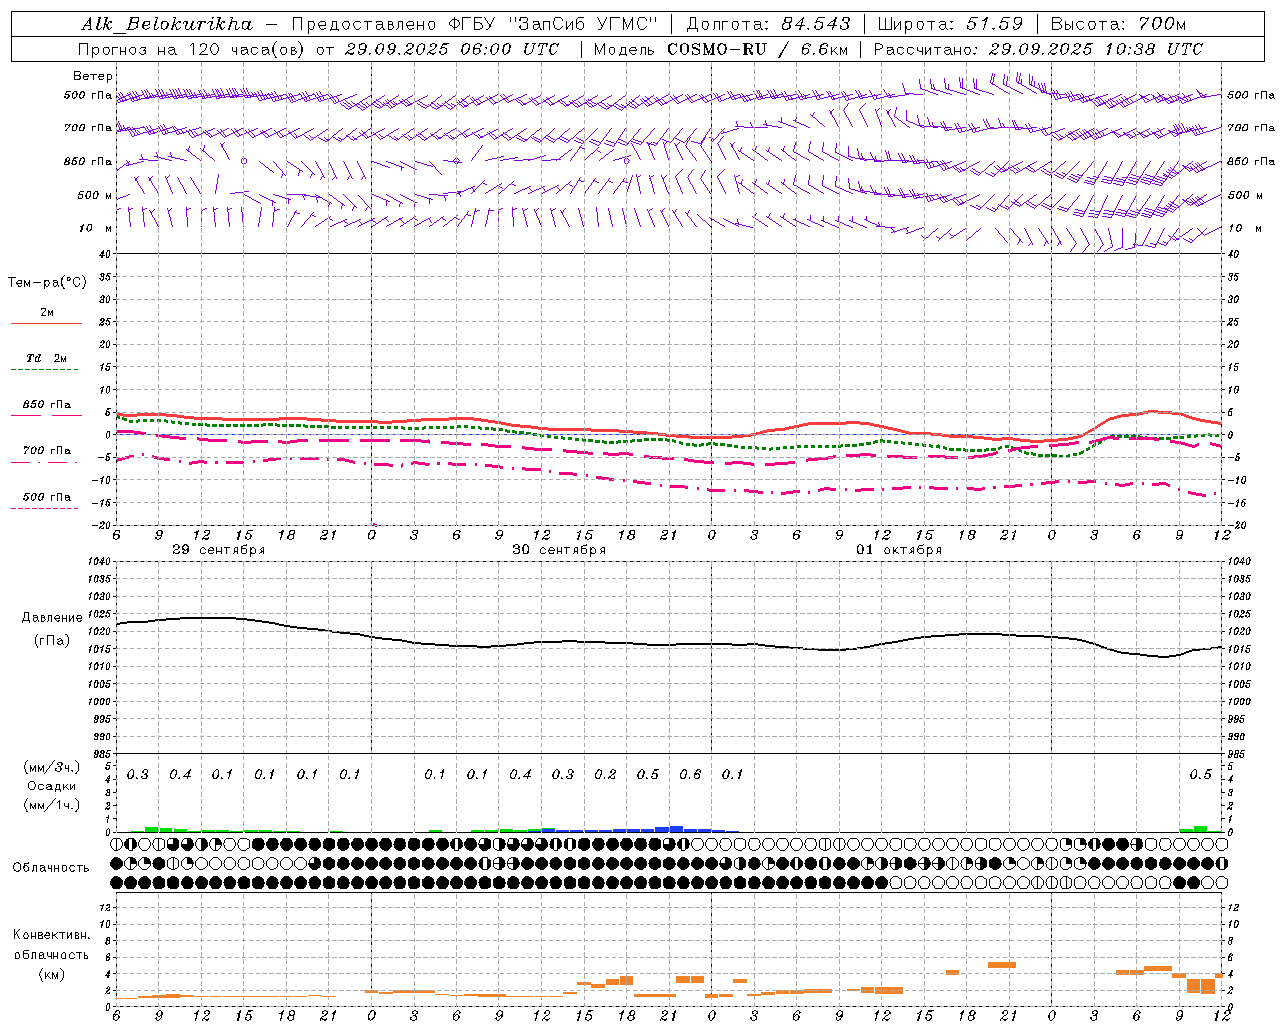
Task: Click the green dashed sample under Td 2м
Action: coord(44,370)
